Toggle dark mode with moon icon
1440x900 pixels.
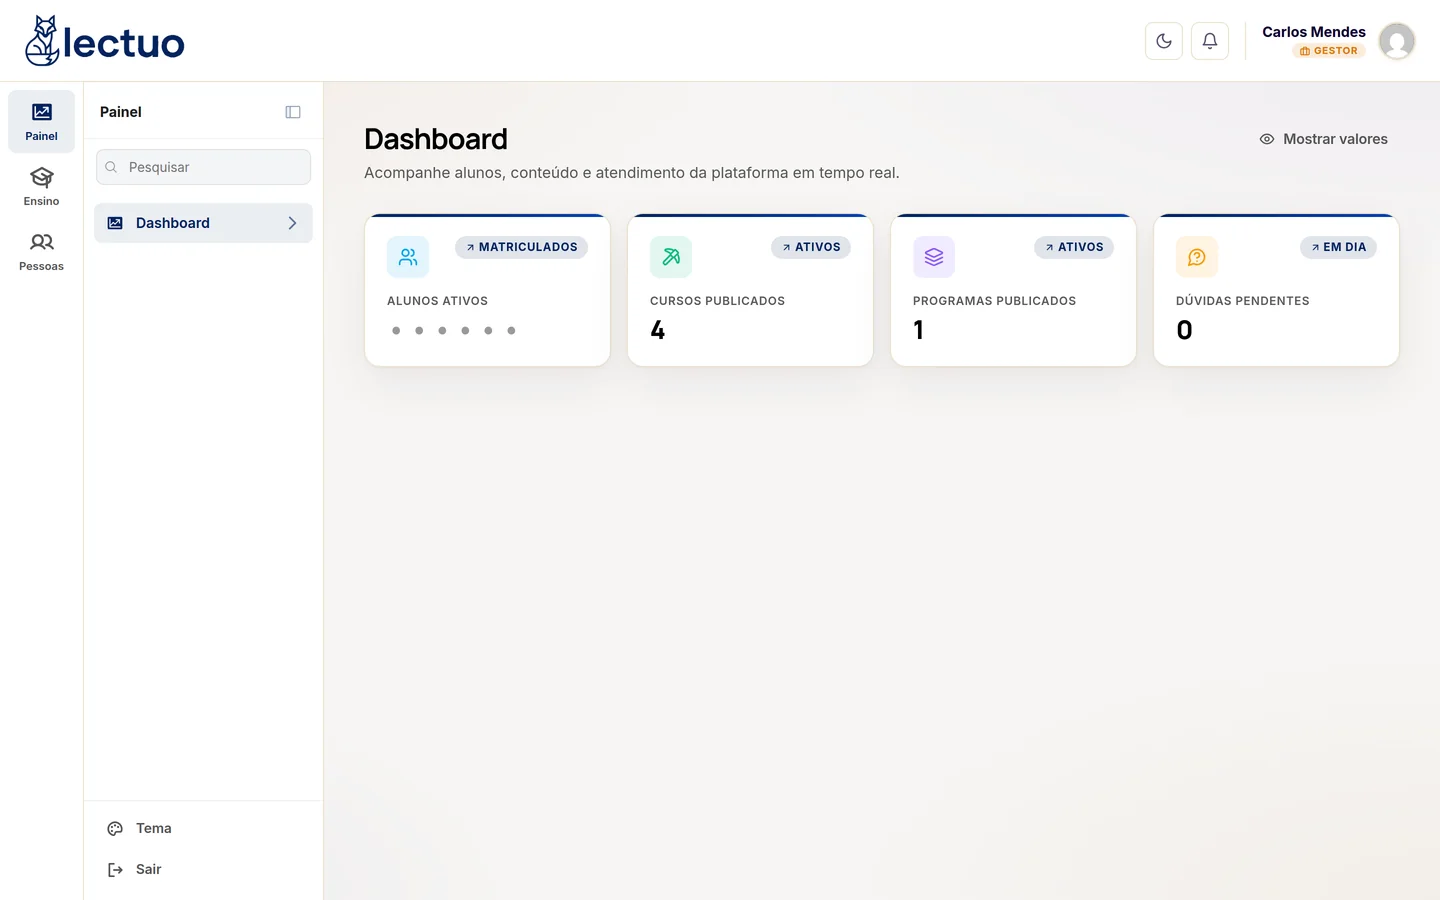[x=1164, y=41]
